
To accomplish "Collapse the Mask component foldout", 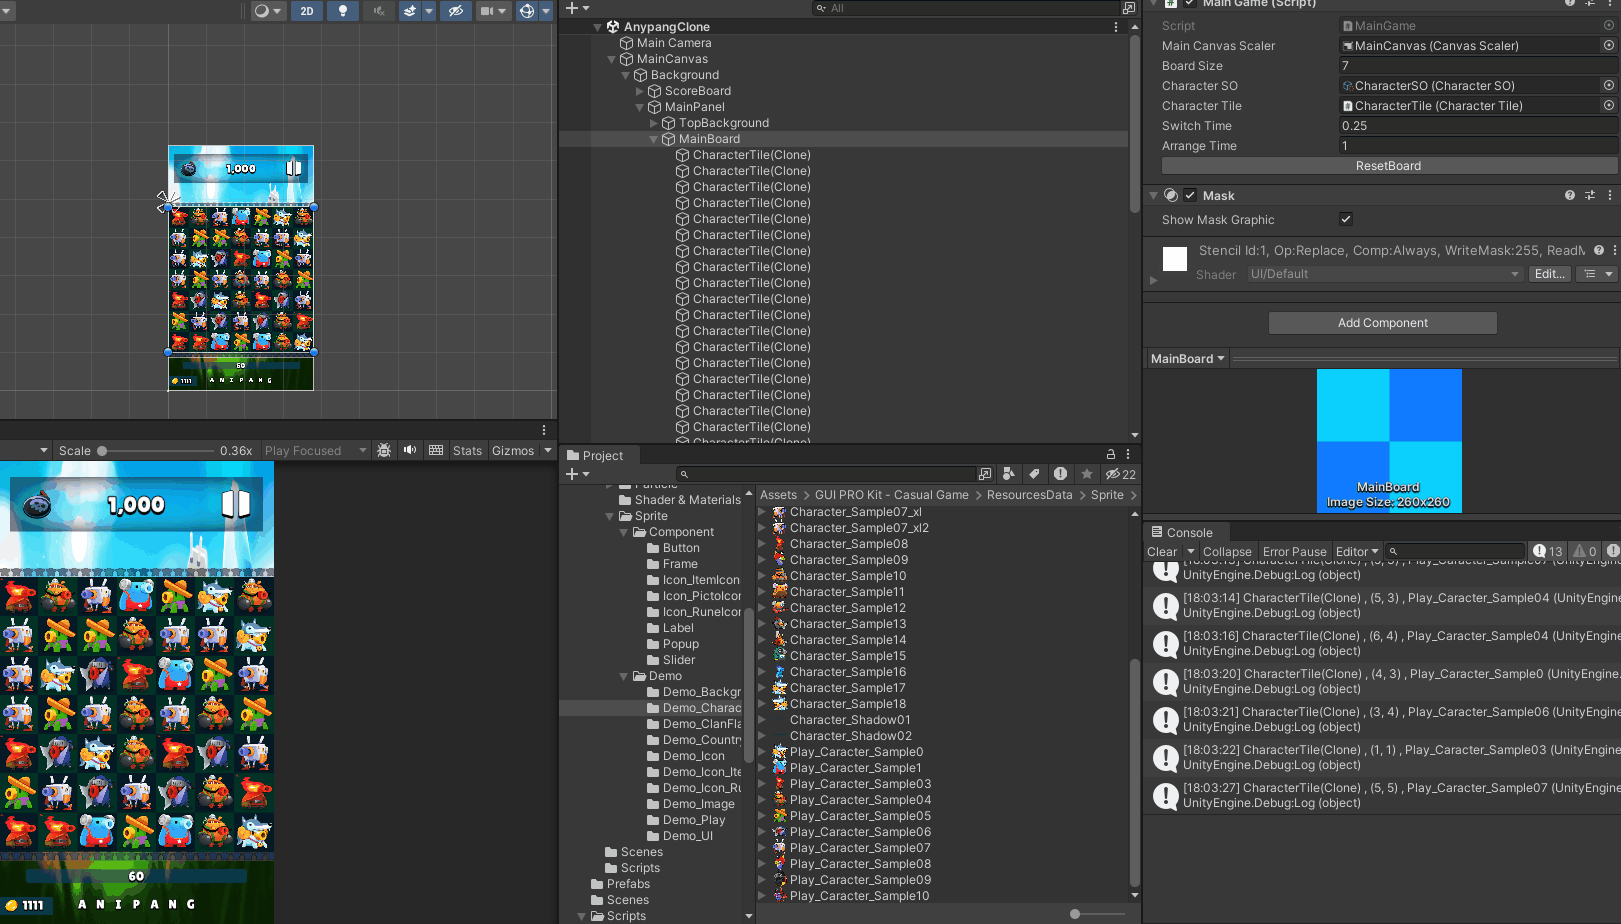I will [x=1153, y=196].
